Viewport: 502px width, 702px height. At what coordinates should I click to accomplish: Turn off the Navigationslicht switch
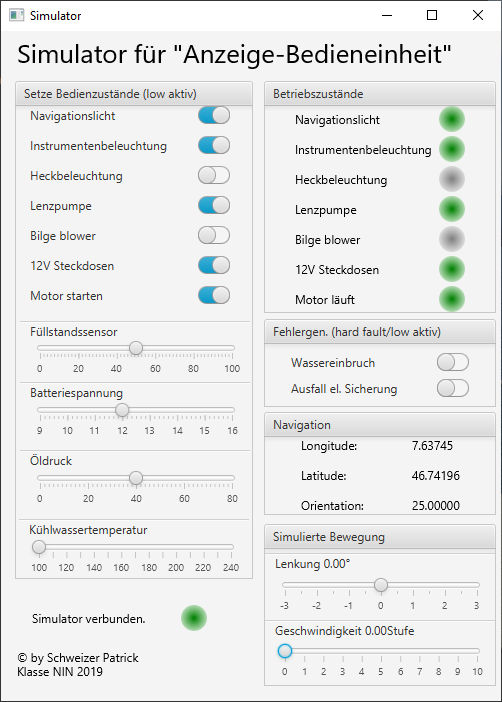point(214,116)
